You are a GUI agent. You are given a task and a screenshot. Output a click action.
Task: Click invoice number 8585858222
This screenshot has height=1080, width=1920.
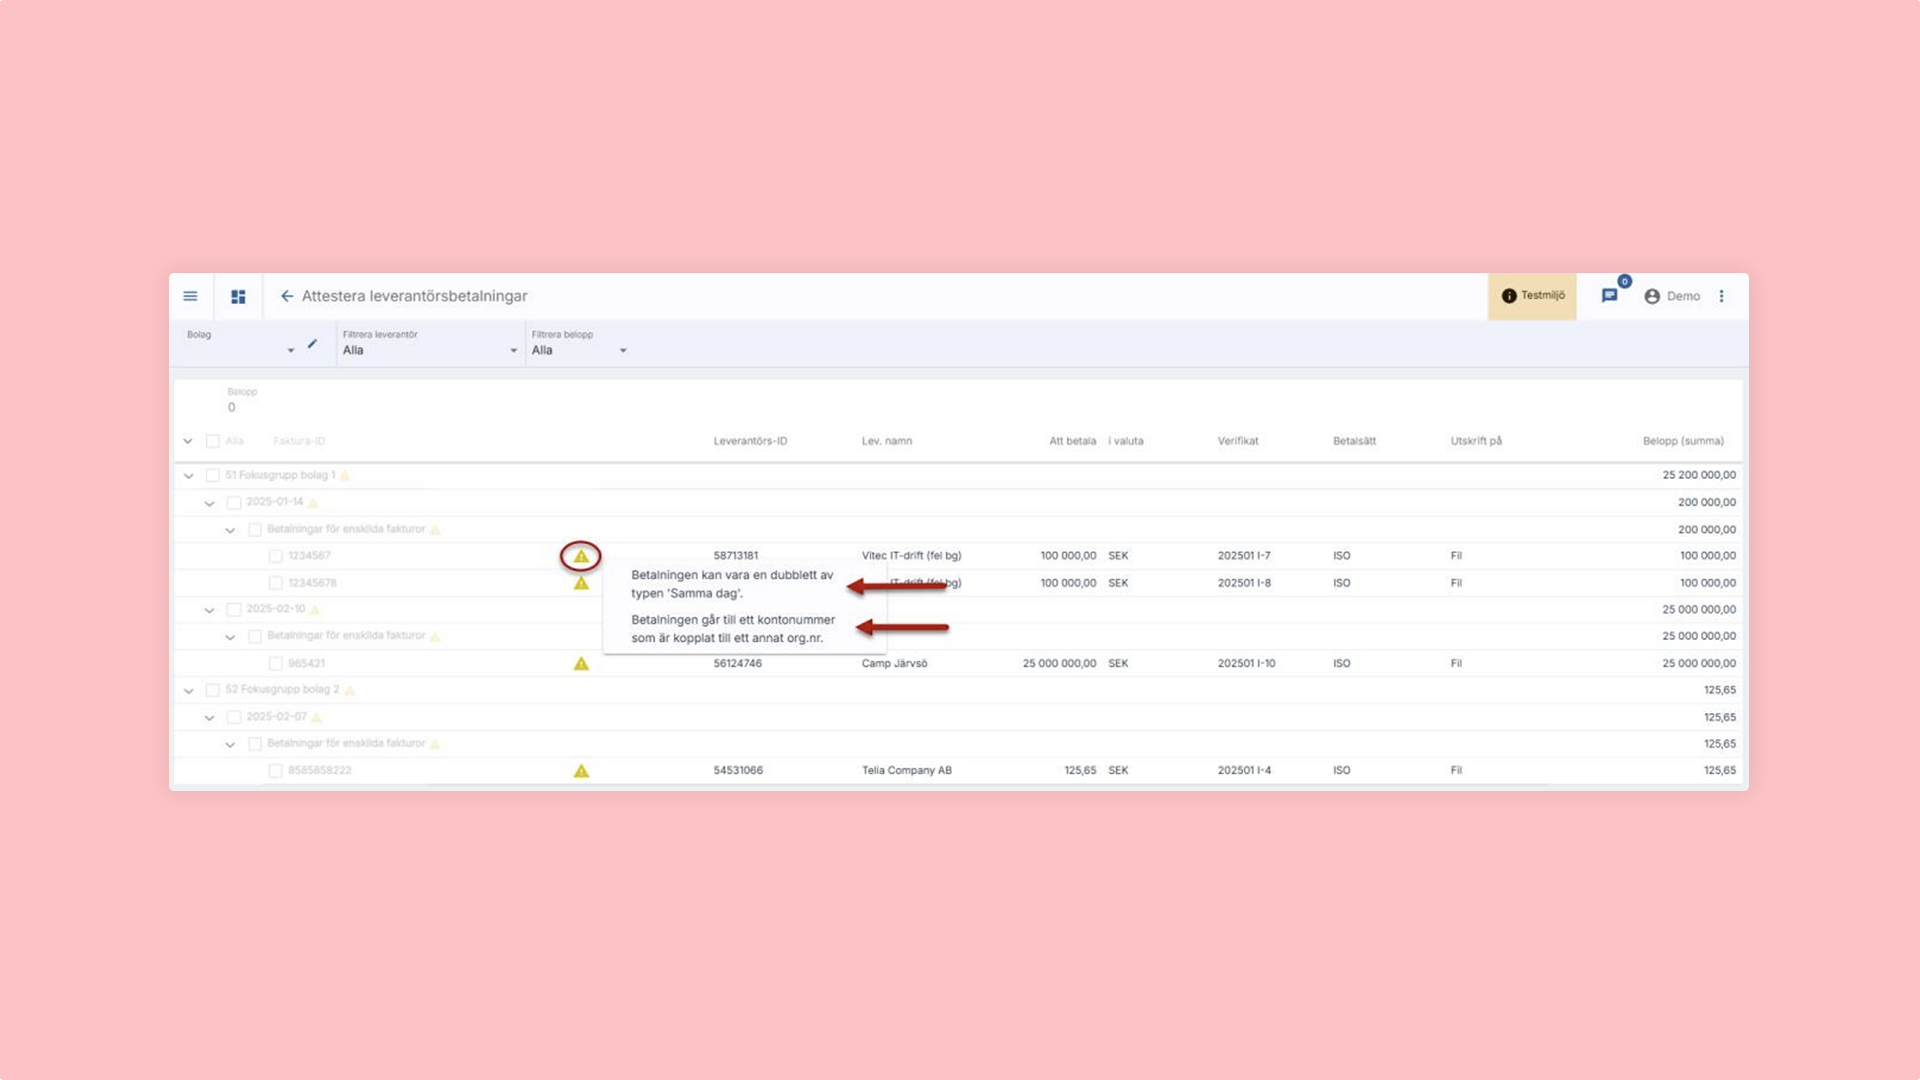[320, 771]
